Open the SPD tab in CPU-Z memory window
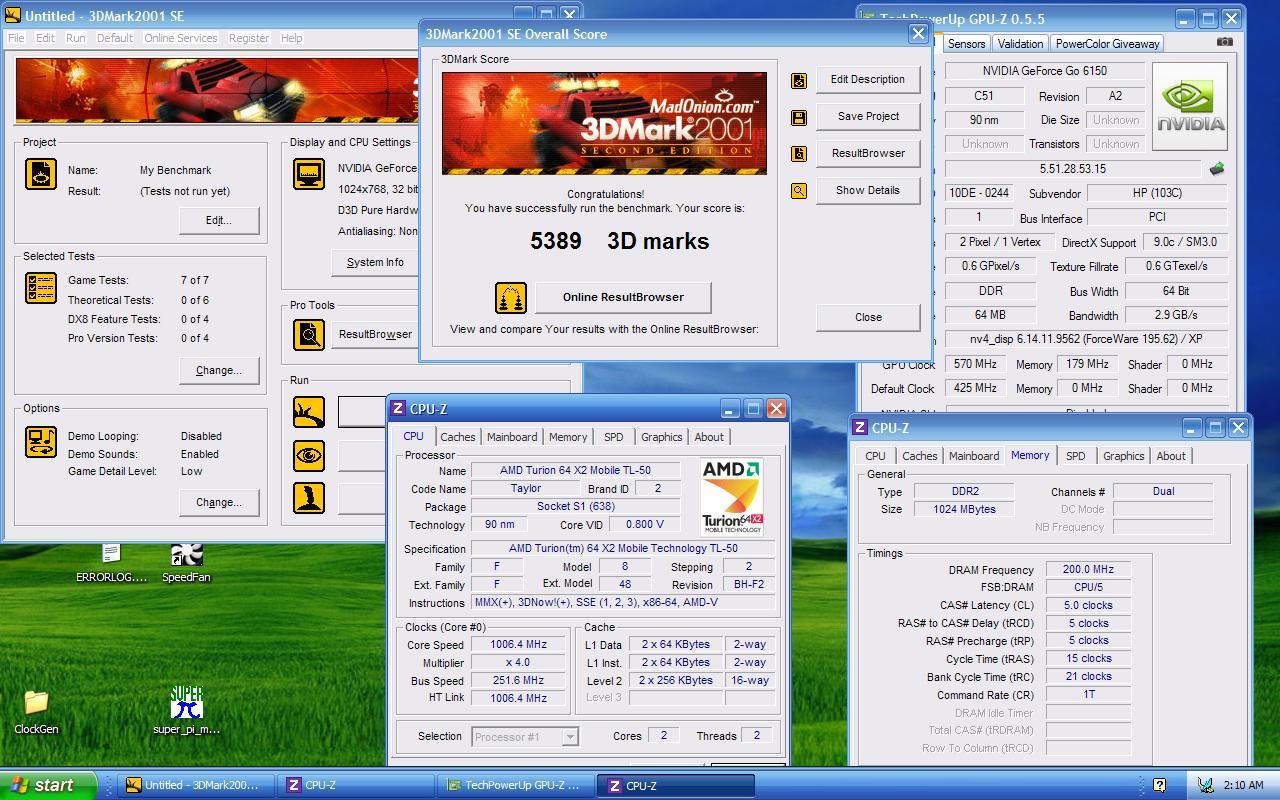The image size is (1280, 800). point(1075,456)
